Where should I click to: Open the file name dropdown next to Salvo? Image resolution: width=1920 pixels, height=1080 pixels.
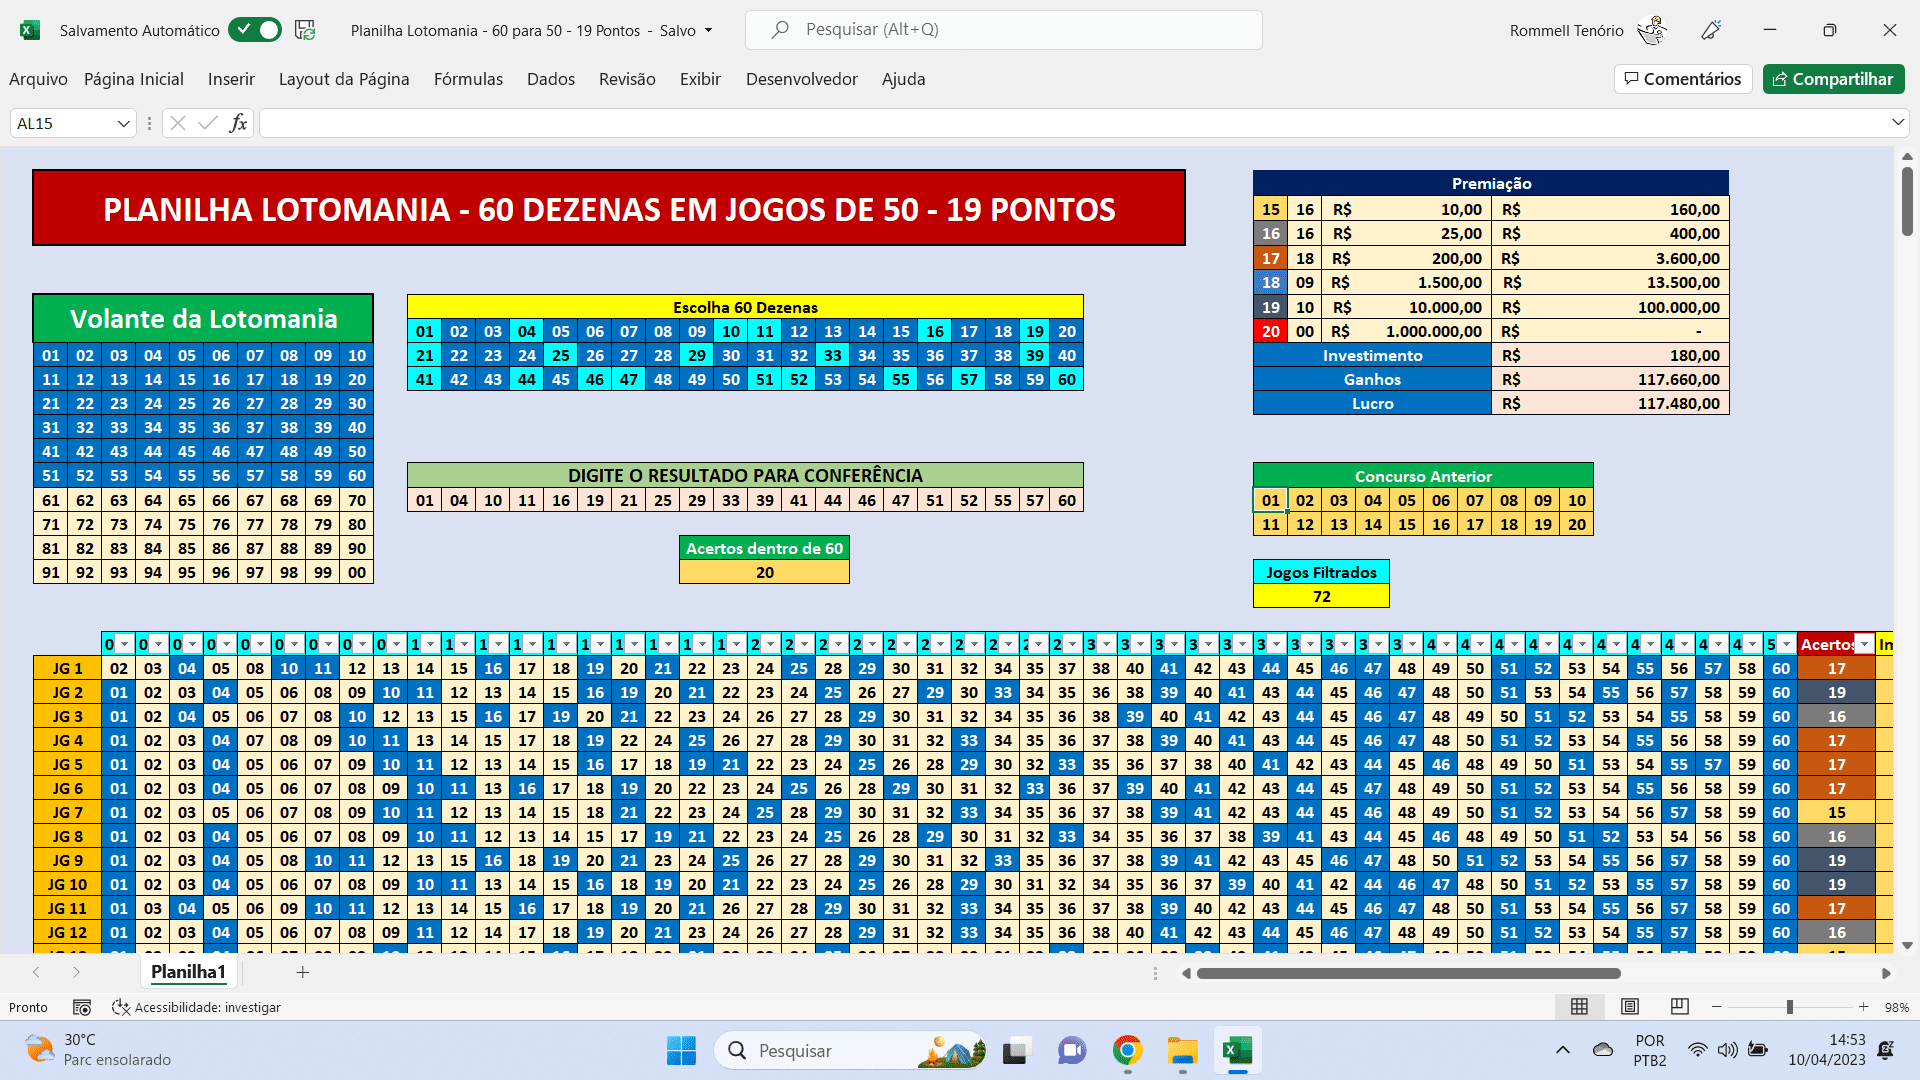click(709, 30)
